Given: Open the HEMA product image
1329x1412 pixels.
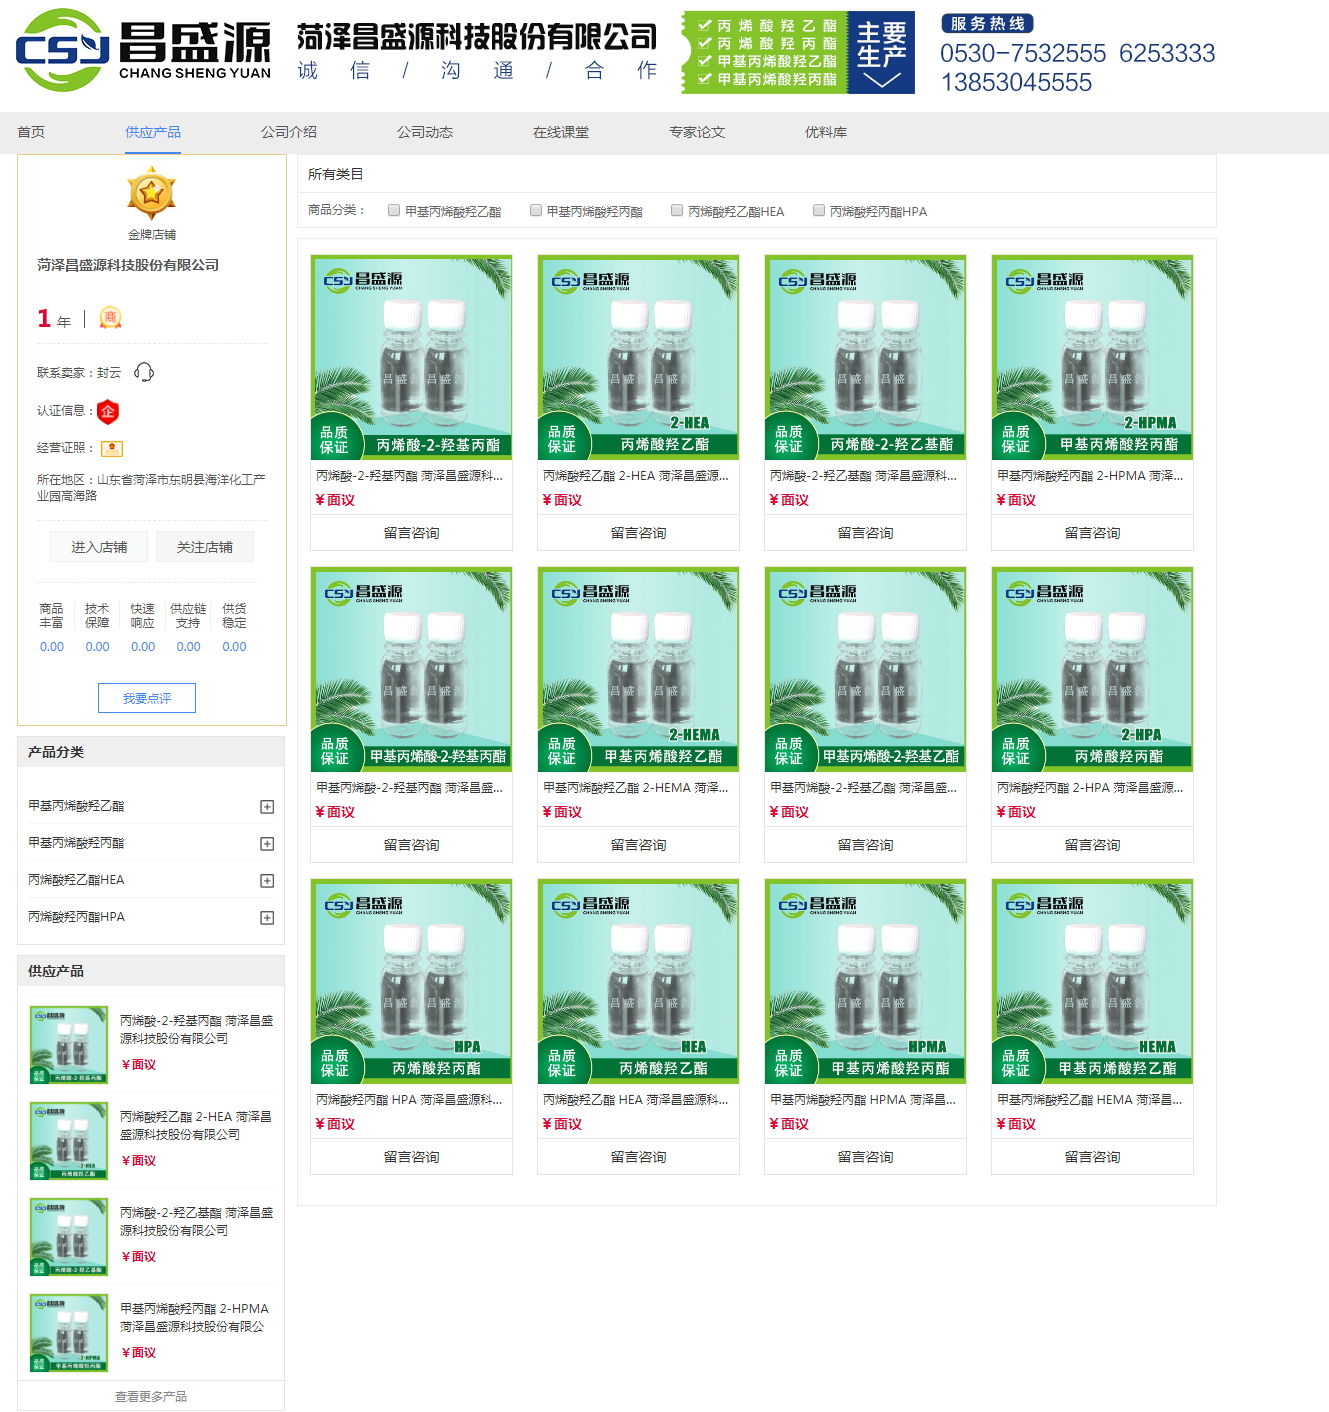Looking at the screenshot, I should 1093,981.
